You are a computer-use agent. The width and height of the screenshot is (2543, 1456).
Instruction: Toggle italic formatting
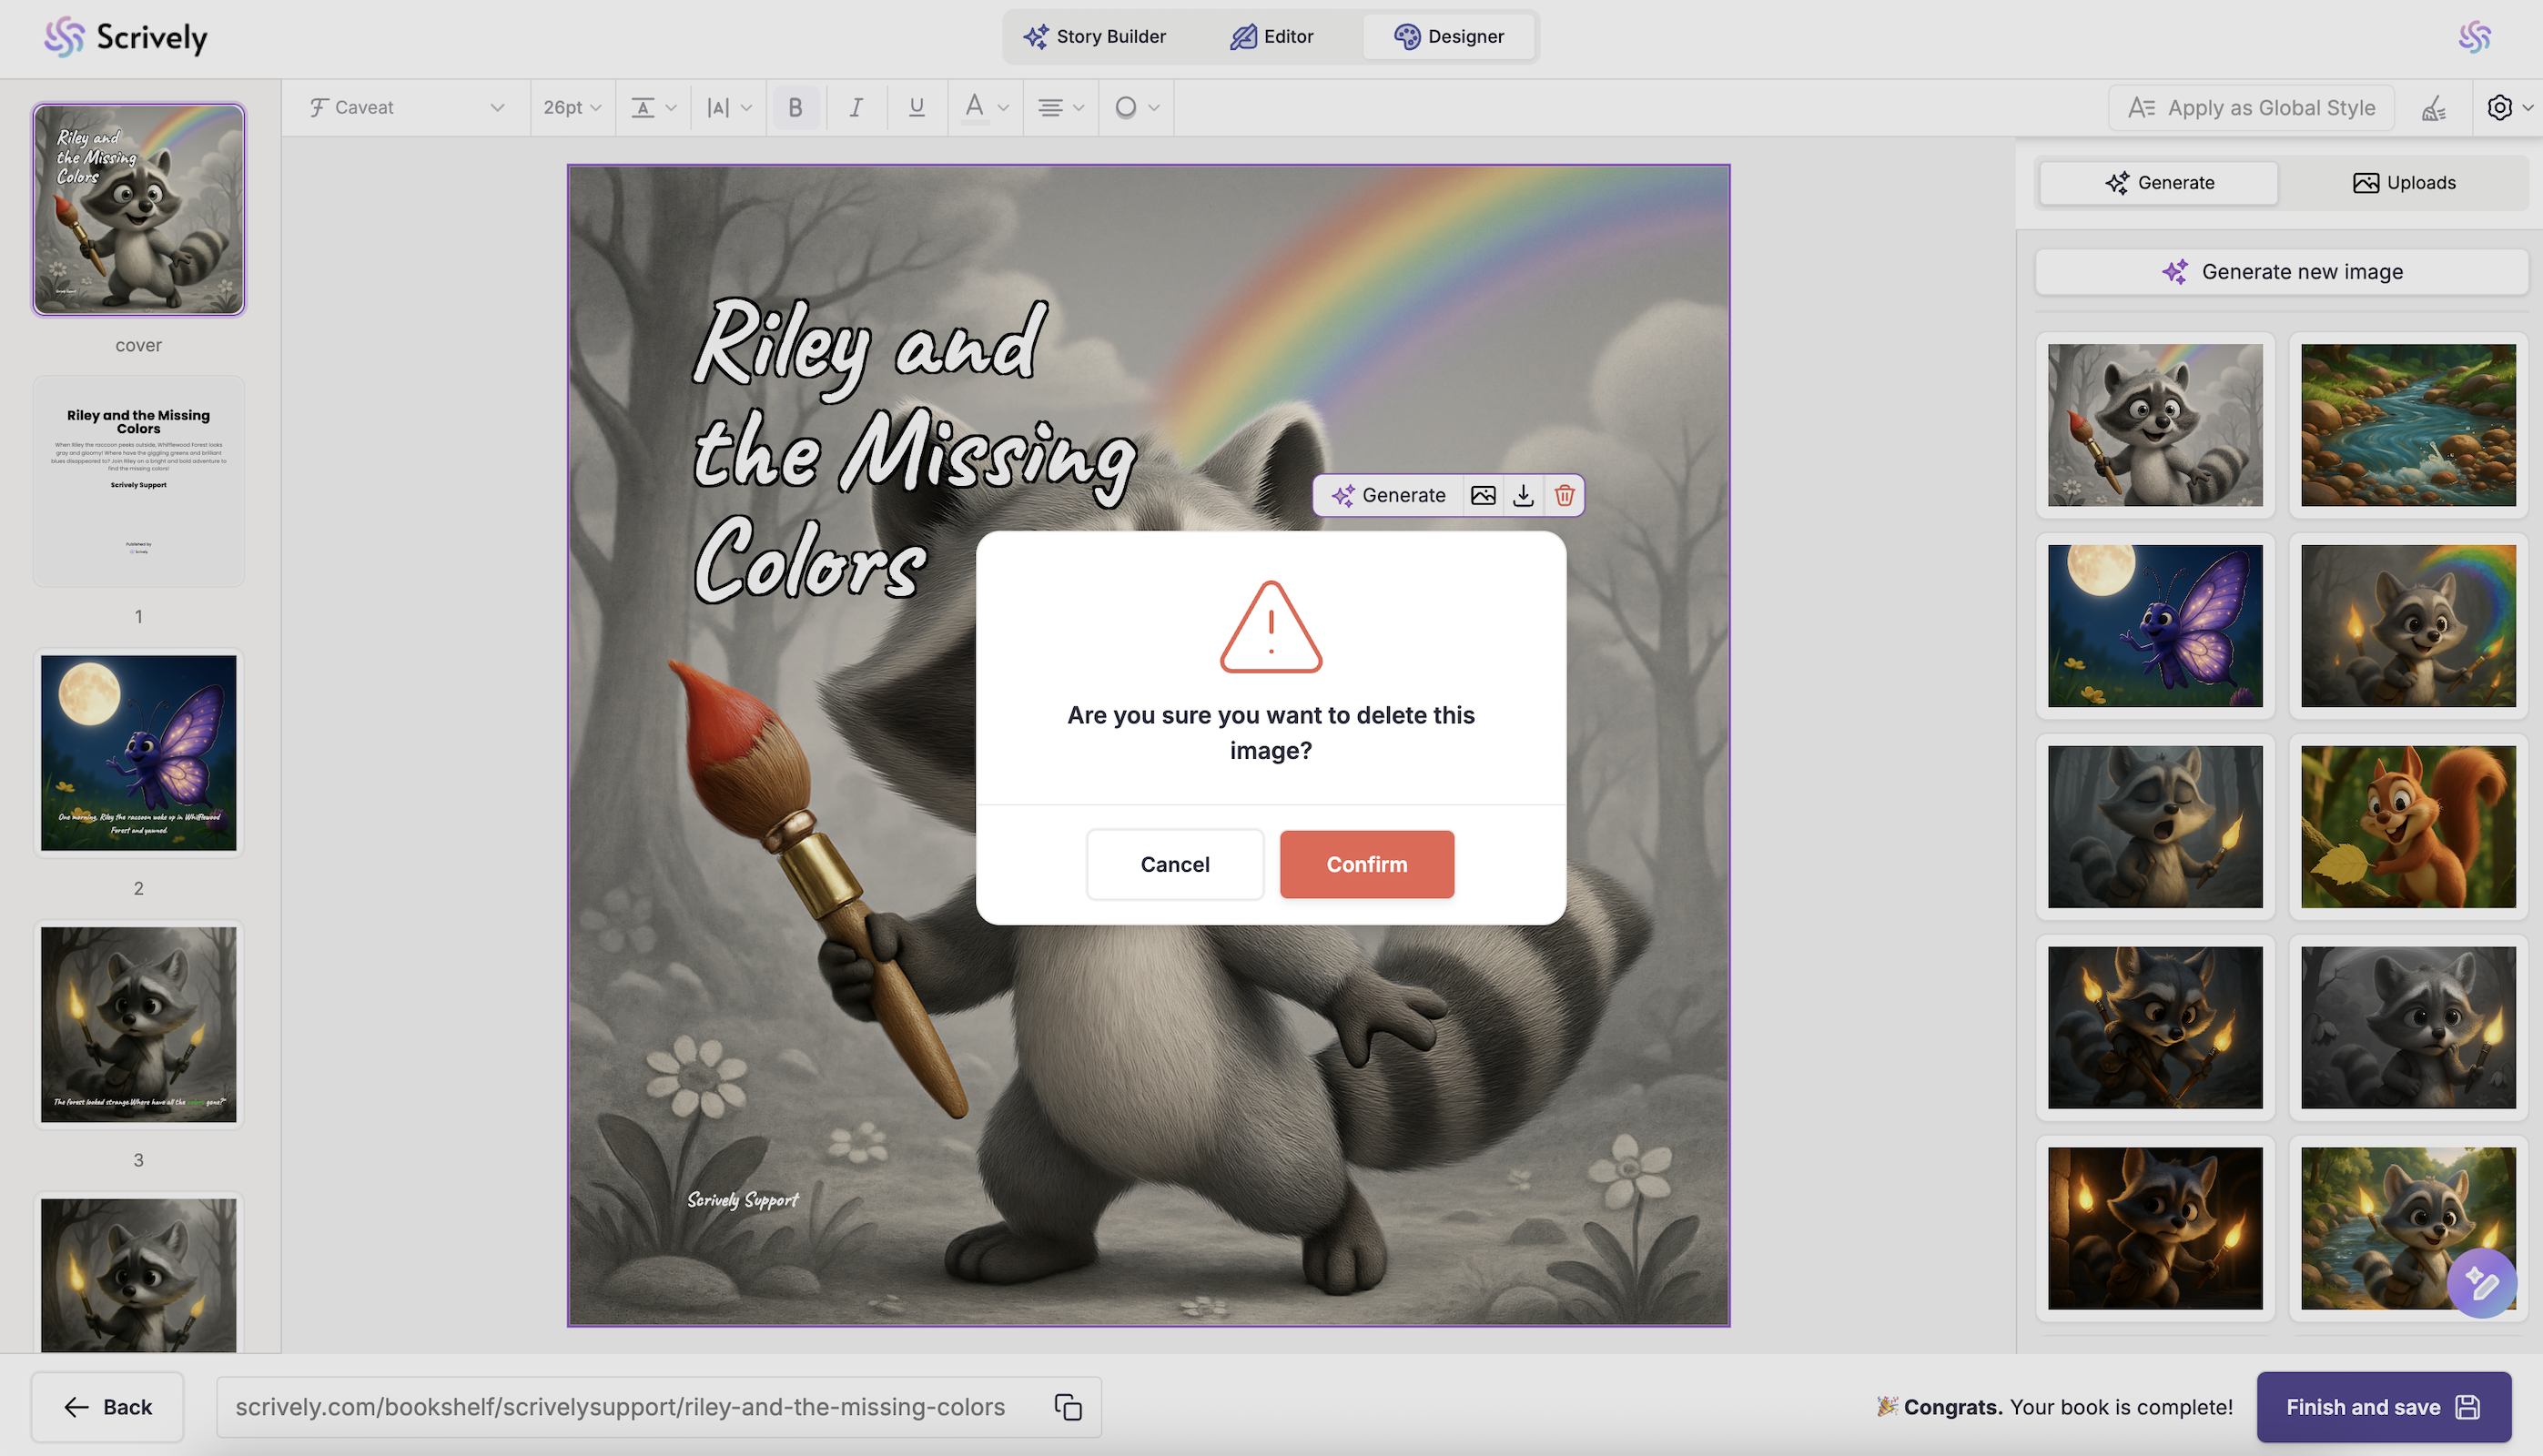856,108
